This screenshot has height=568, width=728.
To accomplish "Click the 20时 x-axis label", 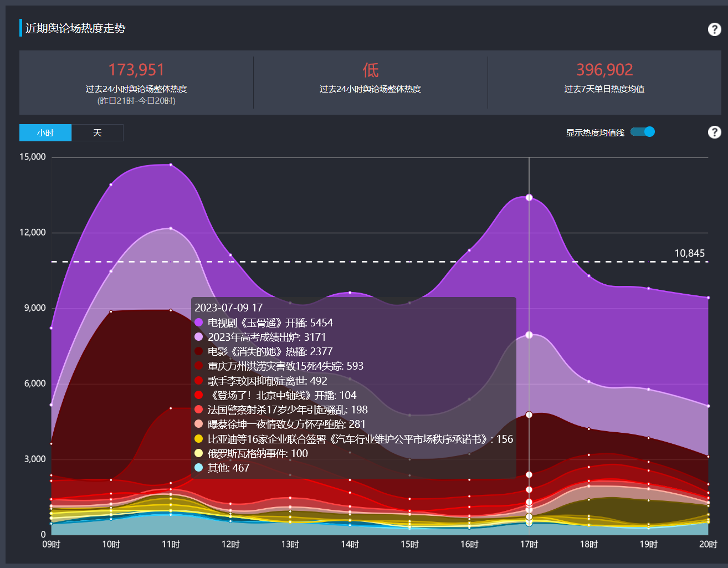I will (708, 544).
